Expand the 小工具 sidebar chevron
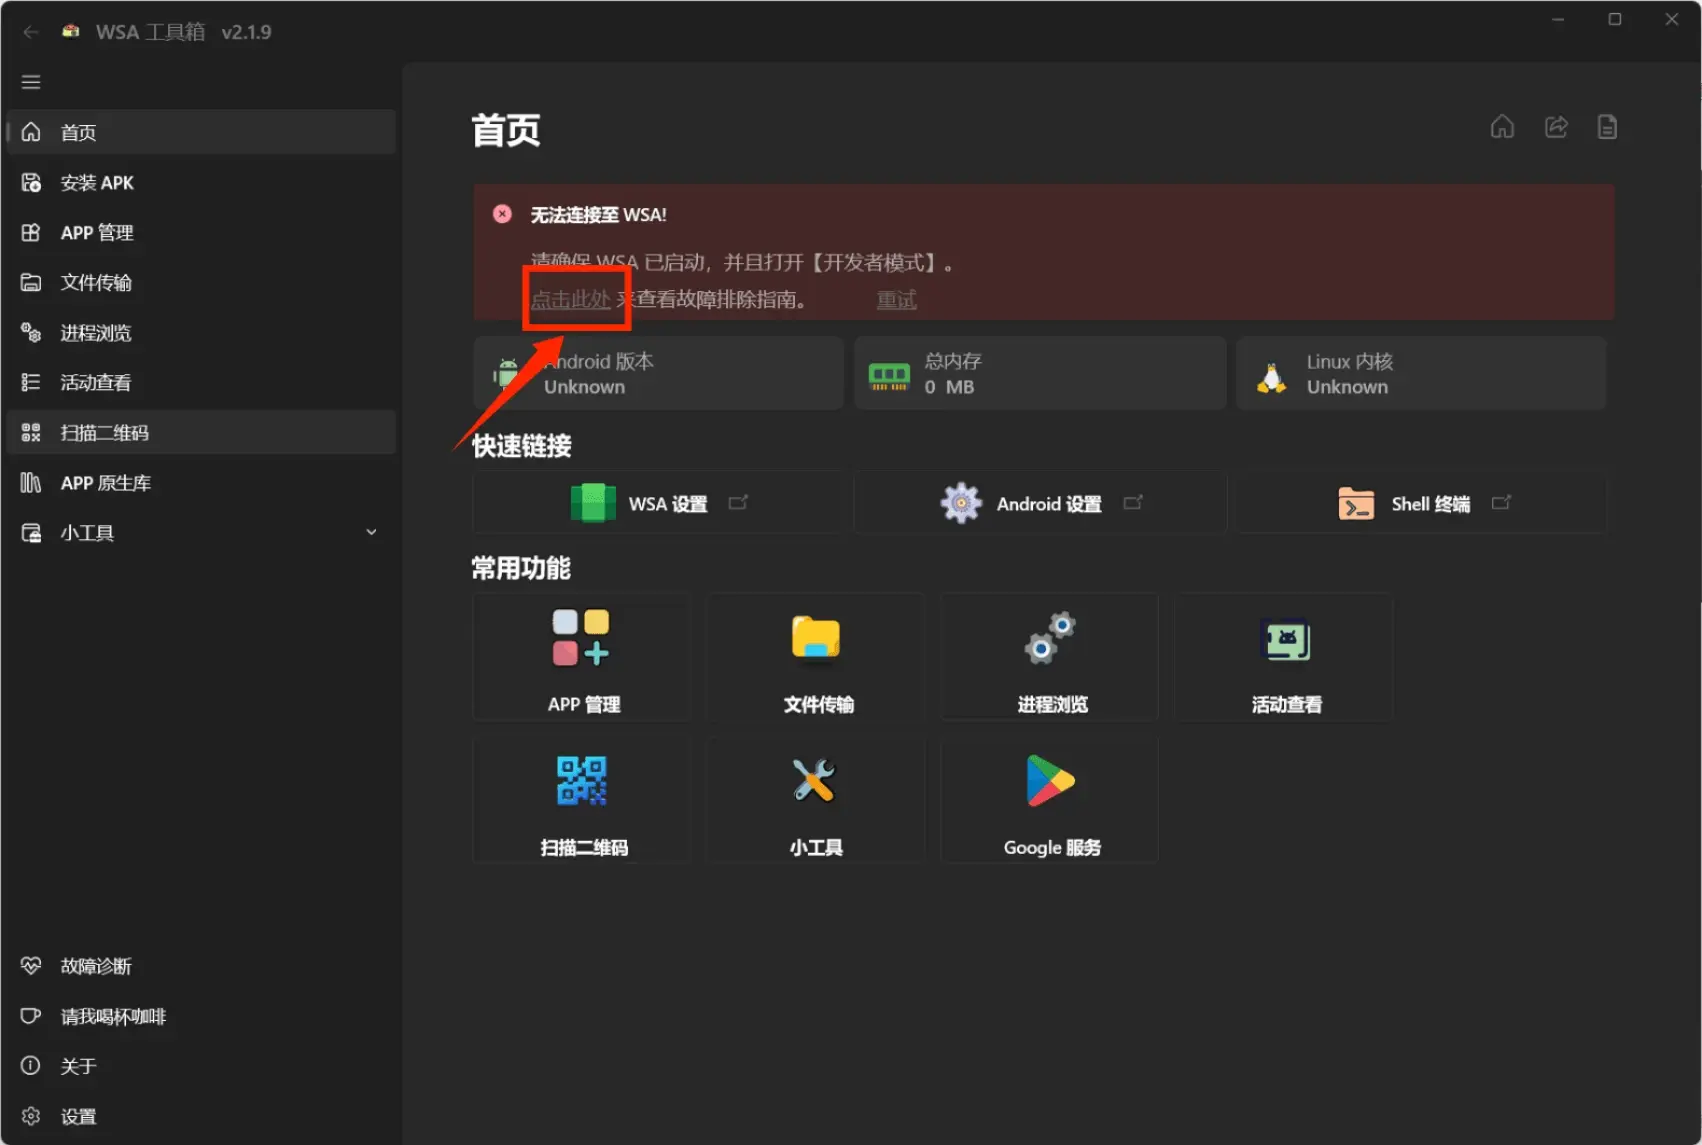 [x=371, y=532]
